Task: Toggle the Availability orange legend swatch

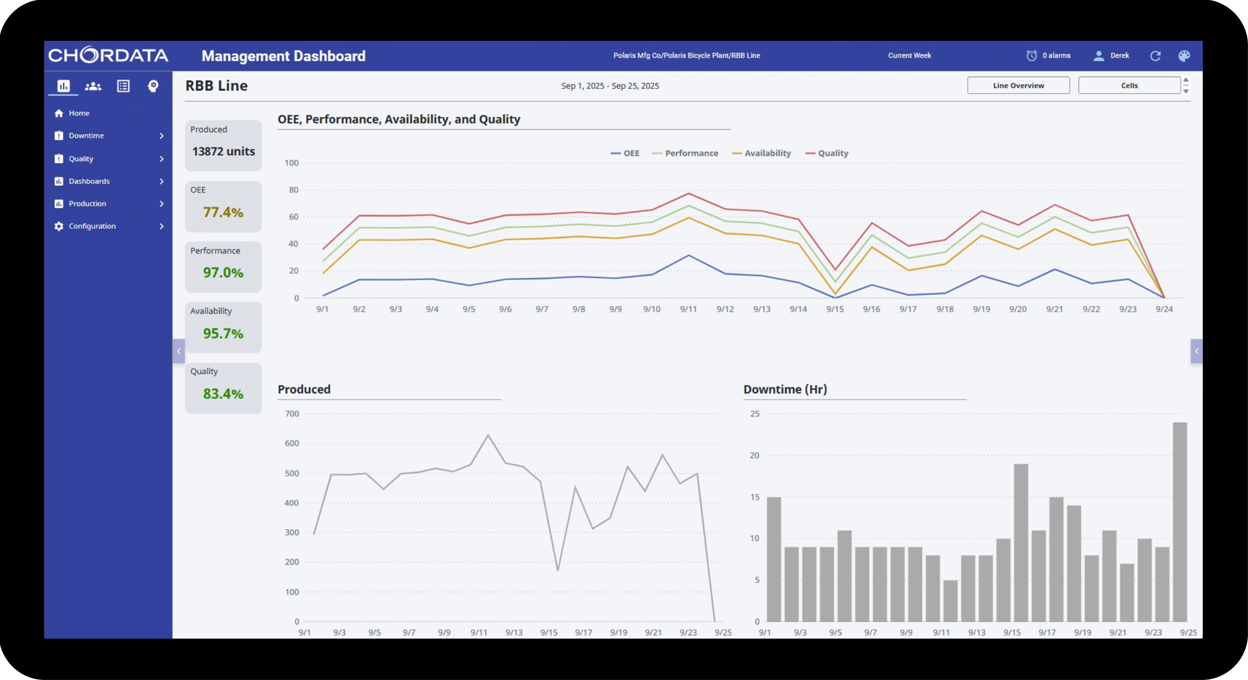Action: click(x=737, y=153)
